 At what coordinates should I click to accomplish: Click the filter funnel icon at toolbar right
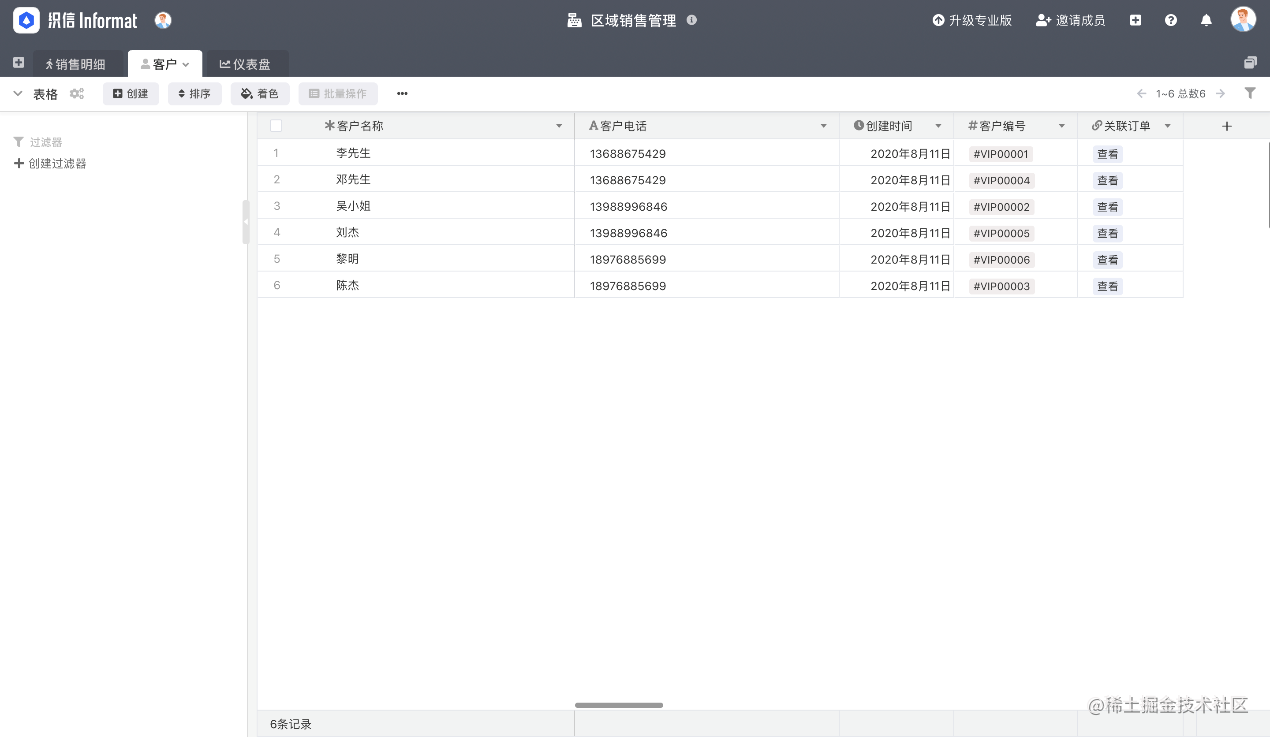click(1250, 93)
